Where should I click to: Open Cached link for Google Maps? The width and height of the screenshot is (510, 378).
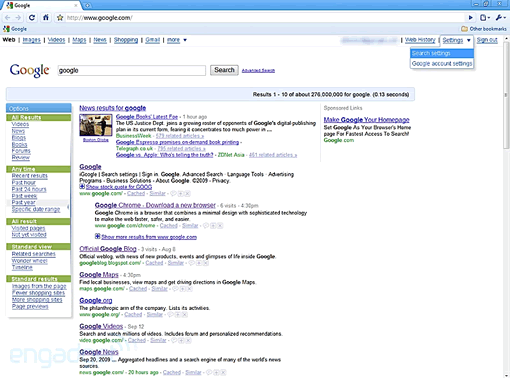point(138,289)
